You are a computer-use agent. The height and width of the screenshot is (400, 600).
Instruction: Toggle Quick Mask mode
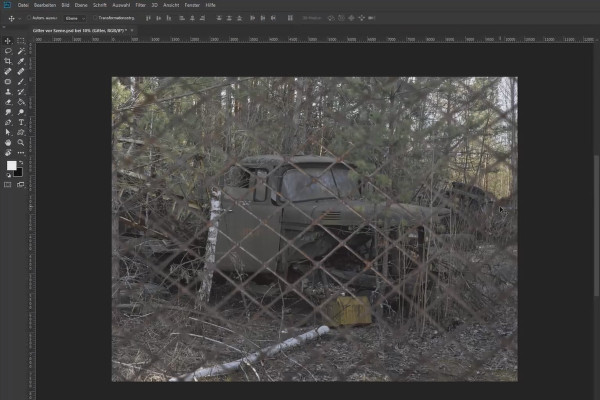click(8, 185)
